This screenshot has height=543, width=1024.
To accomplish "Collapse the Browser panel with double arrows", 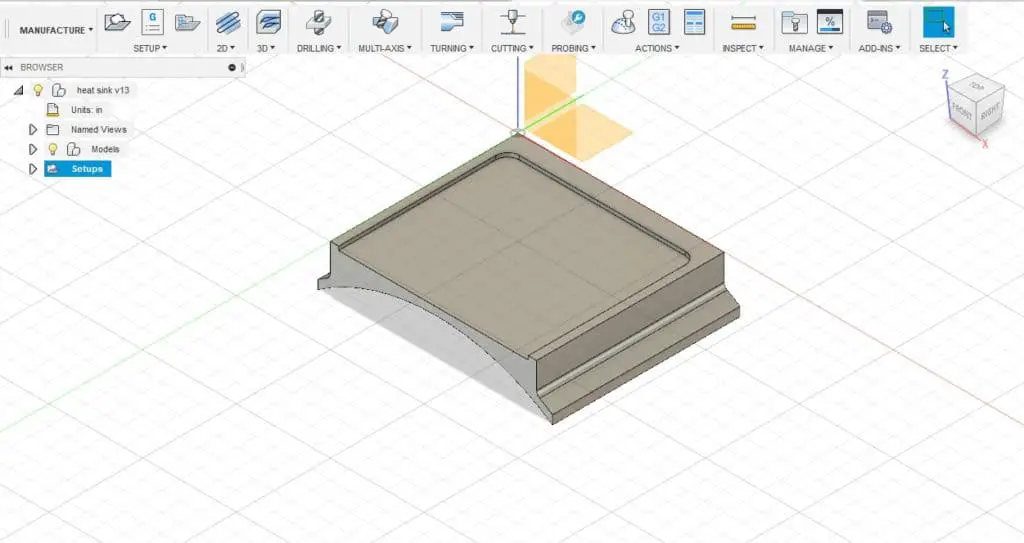I will point(8,67).
